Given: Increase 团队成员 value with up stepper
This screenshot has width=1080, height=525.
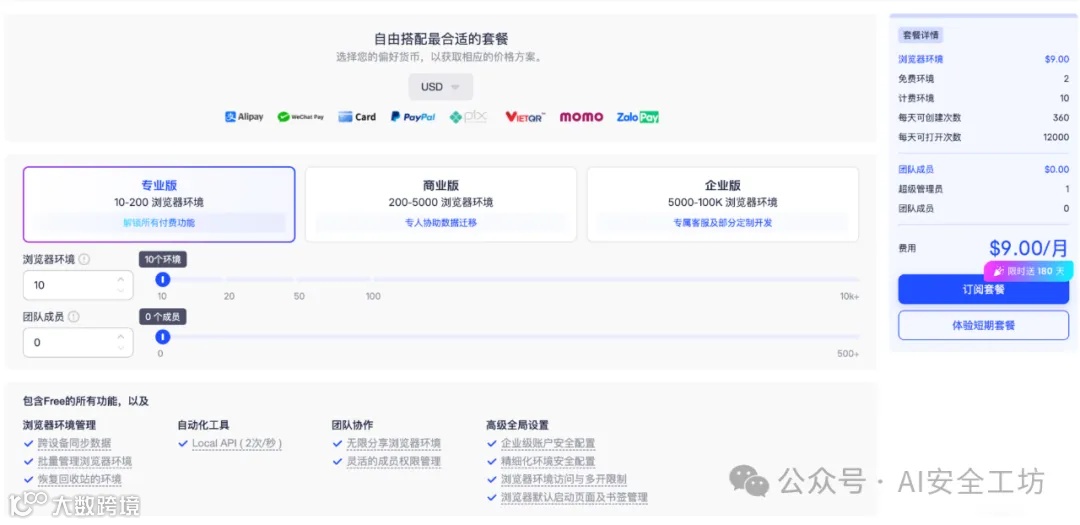Looking at the screenshot, I should [x=121, y=336].
